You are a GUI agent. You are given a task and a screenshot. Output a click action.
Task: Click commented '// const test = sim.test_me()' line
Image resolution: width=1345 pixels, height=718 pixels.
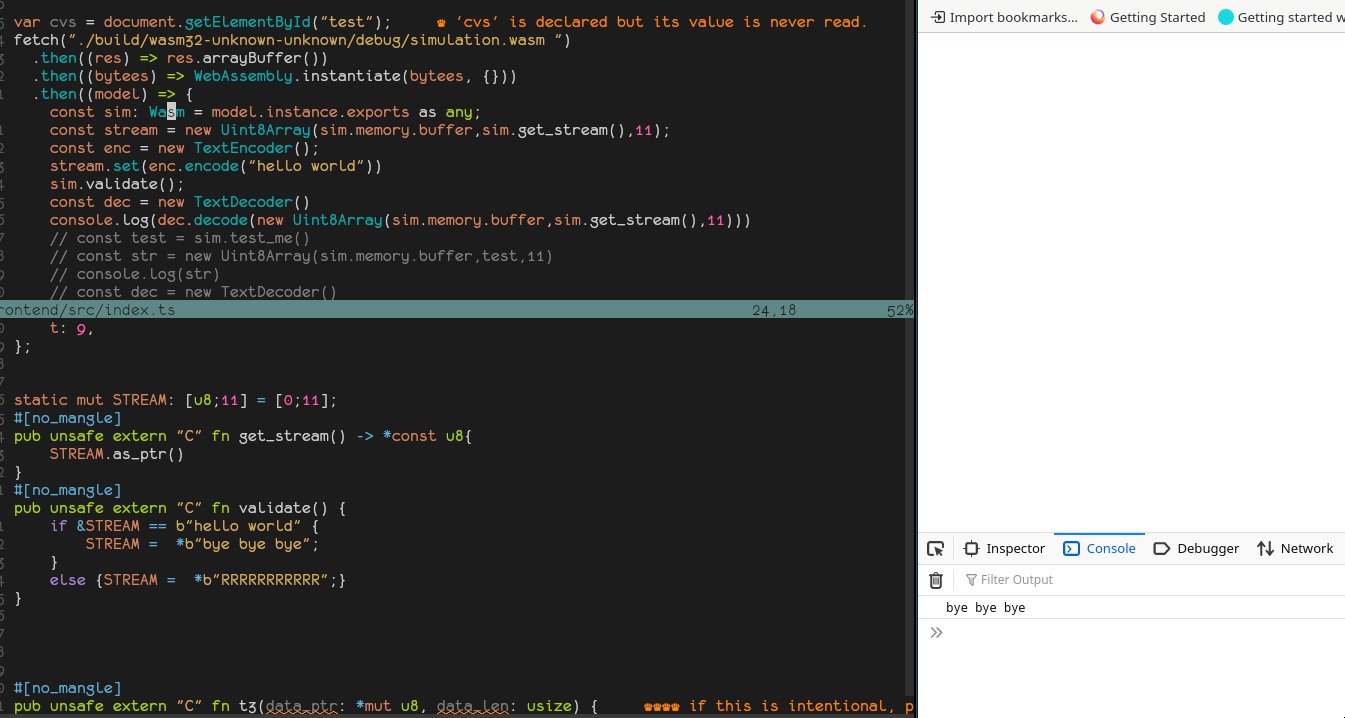click(x=180, y=238)
